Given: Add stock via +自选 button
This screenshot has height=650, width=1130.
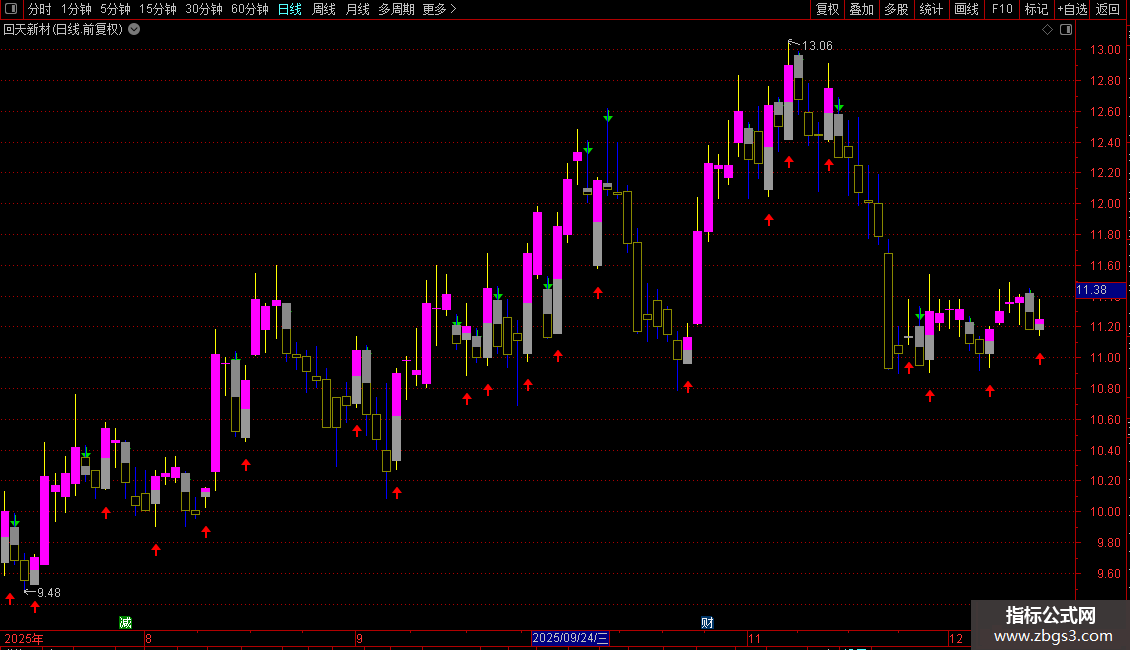Looking at the screenshot, I should pos(1072,9).
